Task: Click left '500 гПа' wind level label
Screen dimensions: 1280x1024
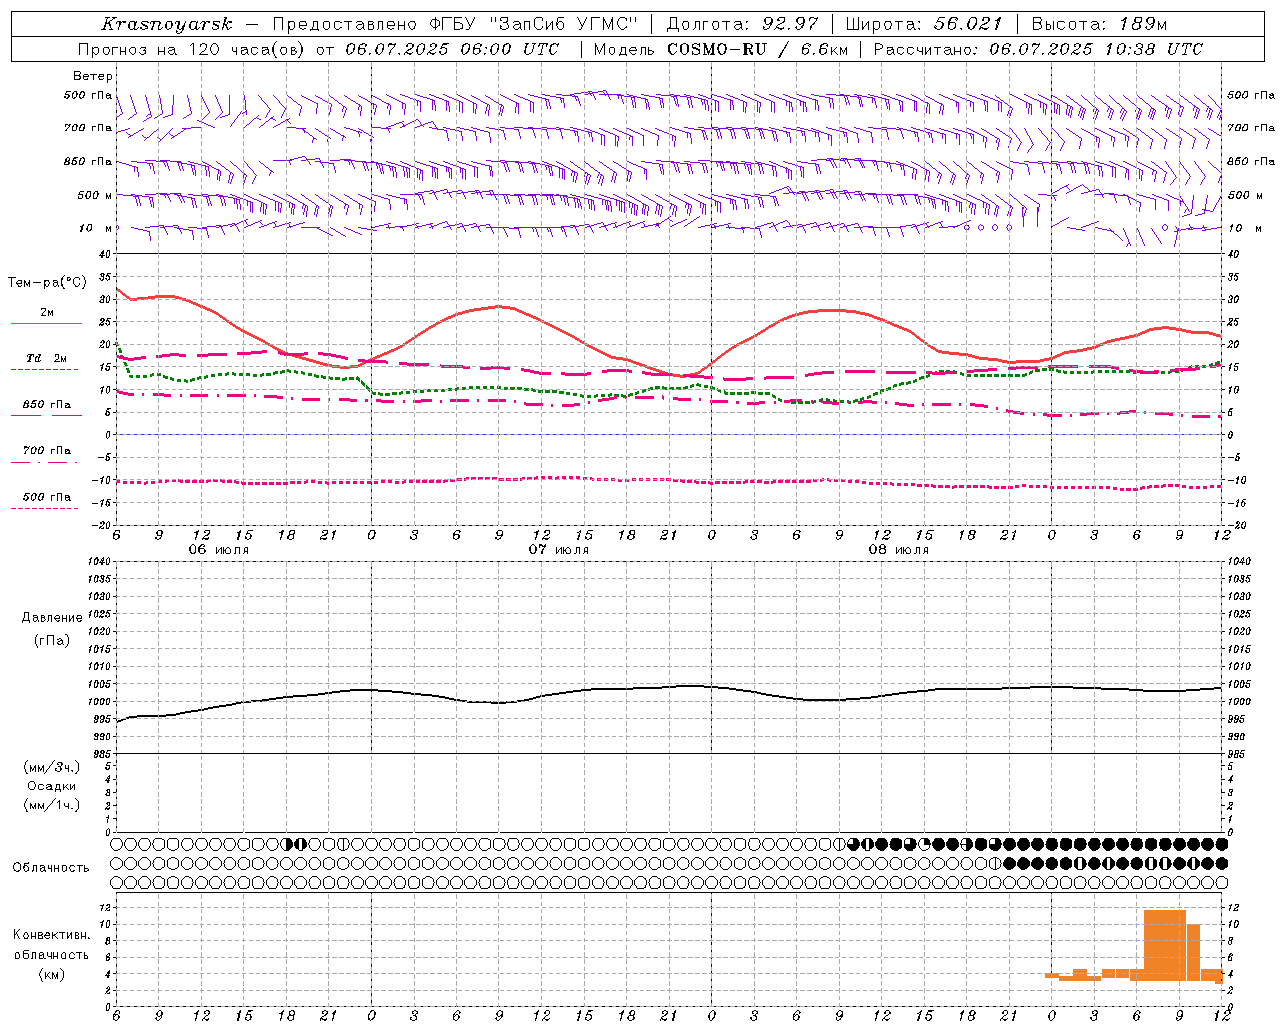Action: coord(88,96)
